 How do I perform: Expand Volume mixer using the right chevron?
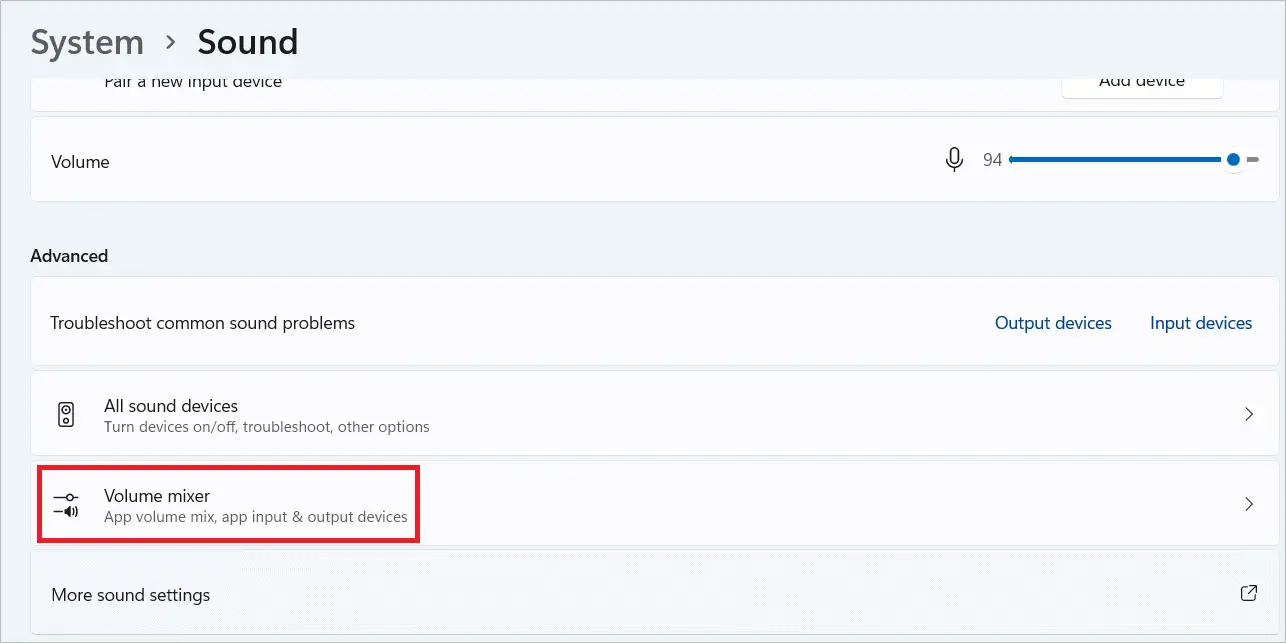click(1248, 504)
